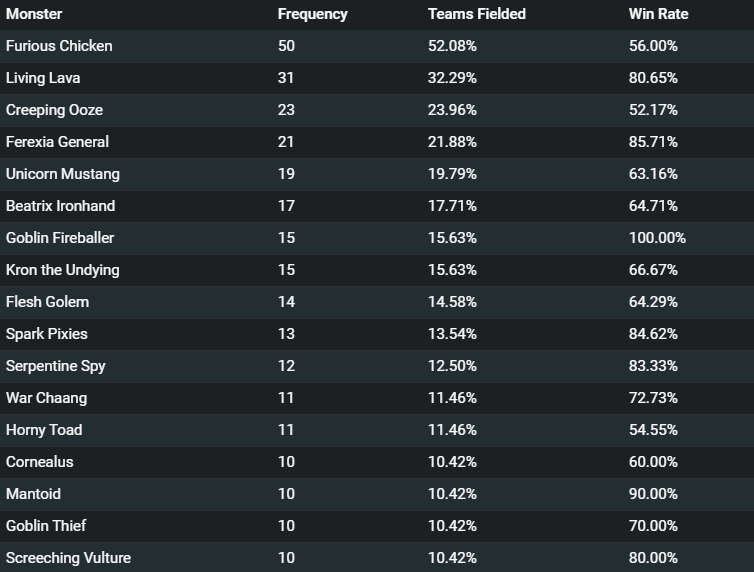Click Goblin Fireballer's 100.00% win rate
Viewport: 754px width, 572px height.
point(657,238)
